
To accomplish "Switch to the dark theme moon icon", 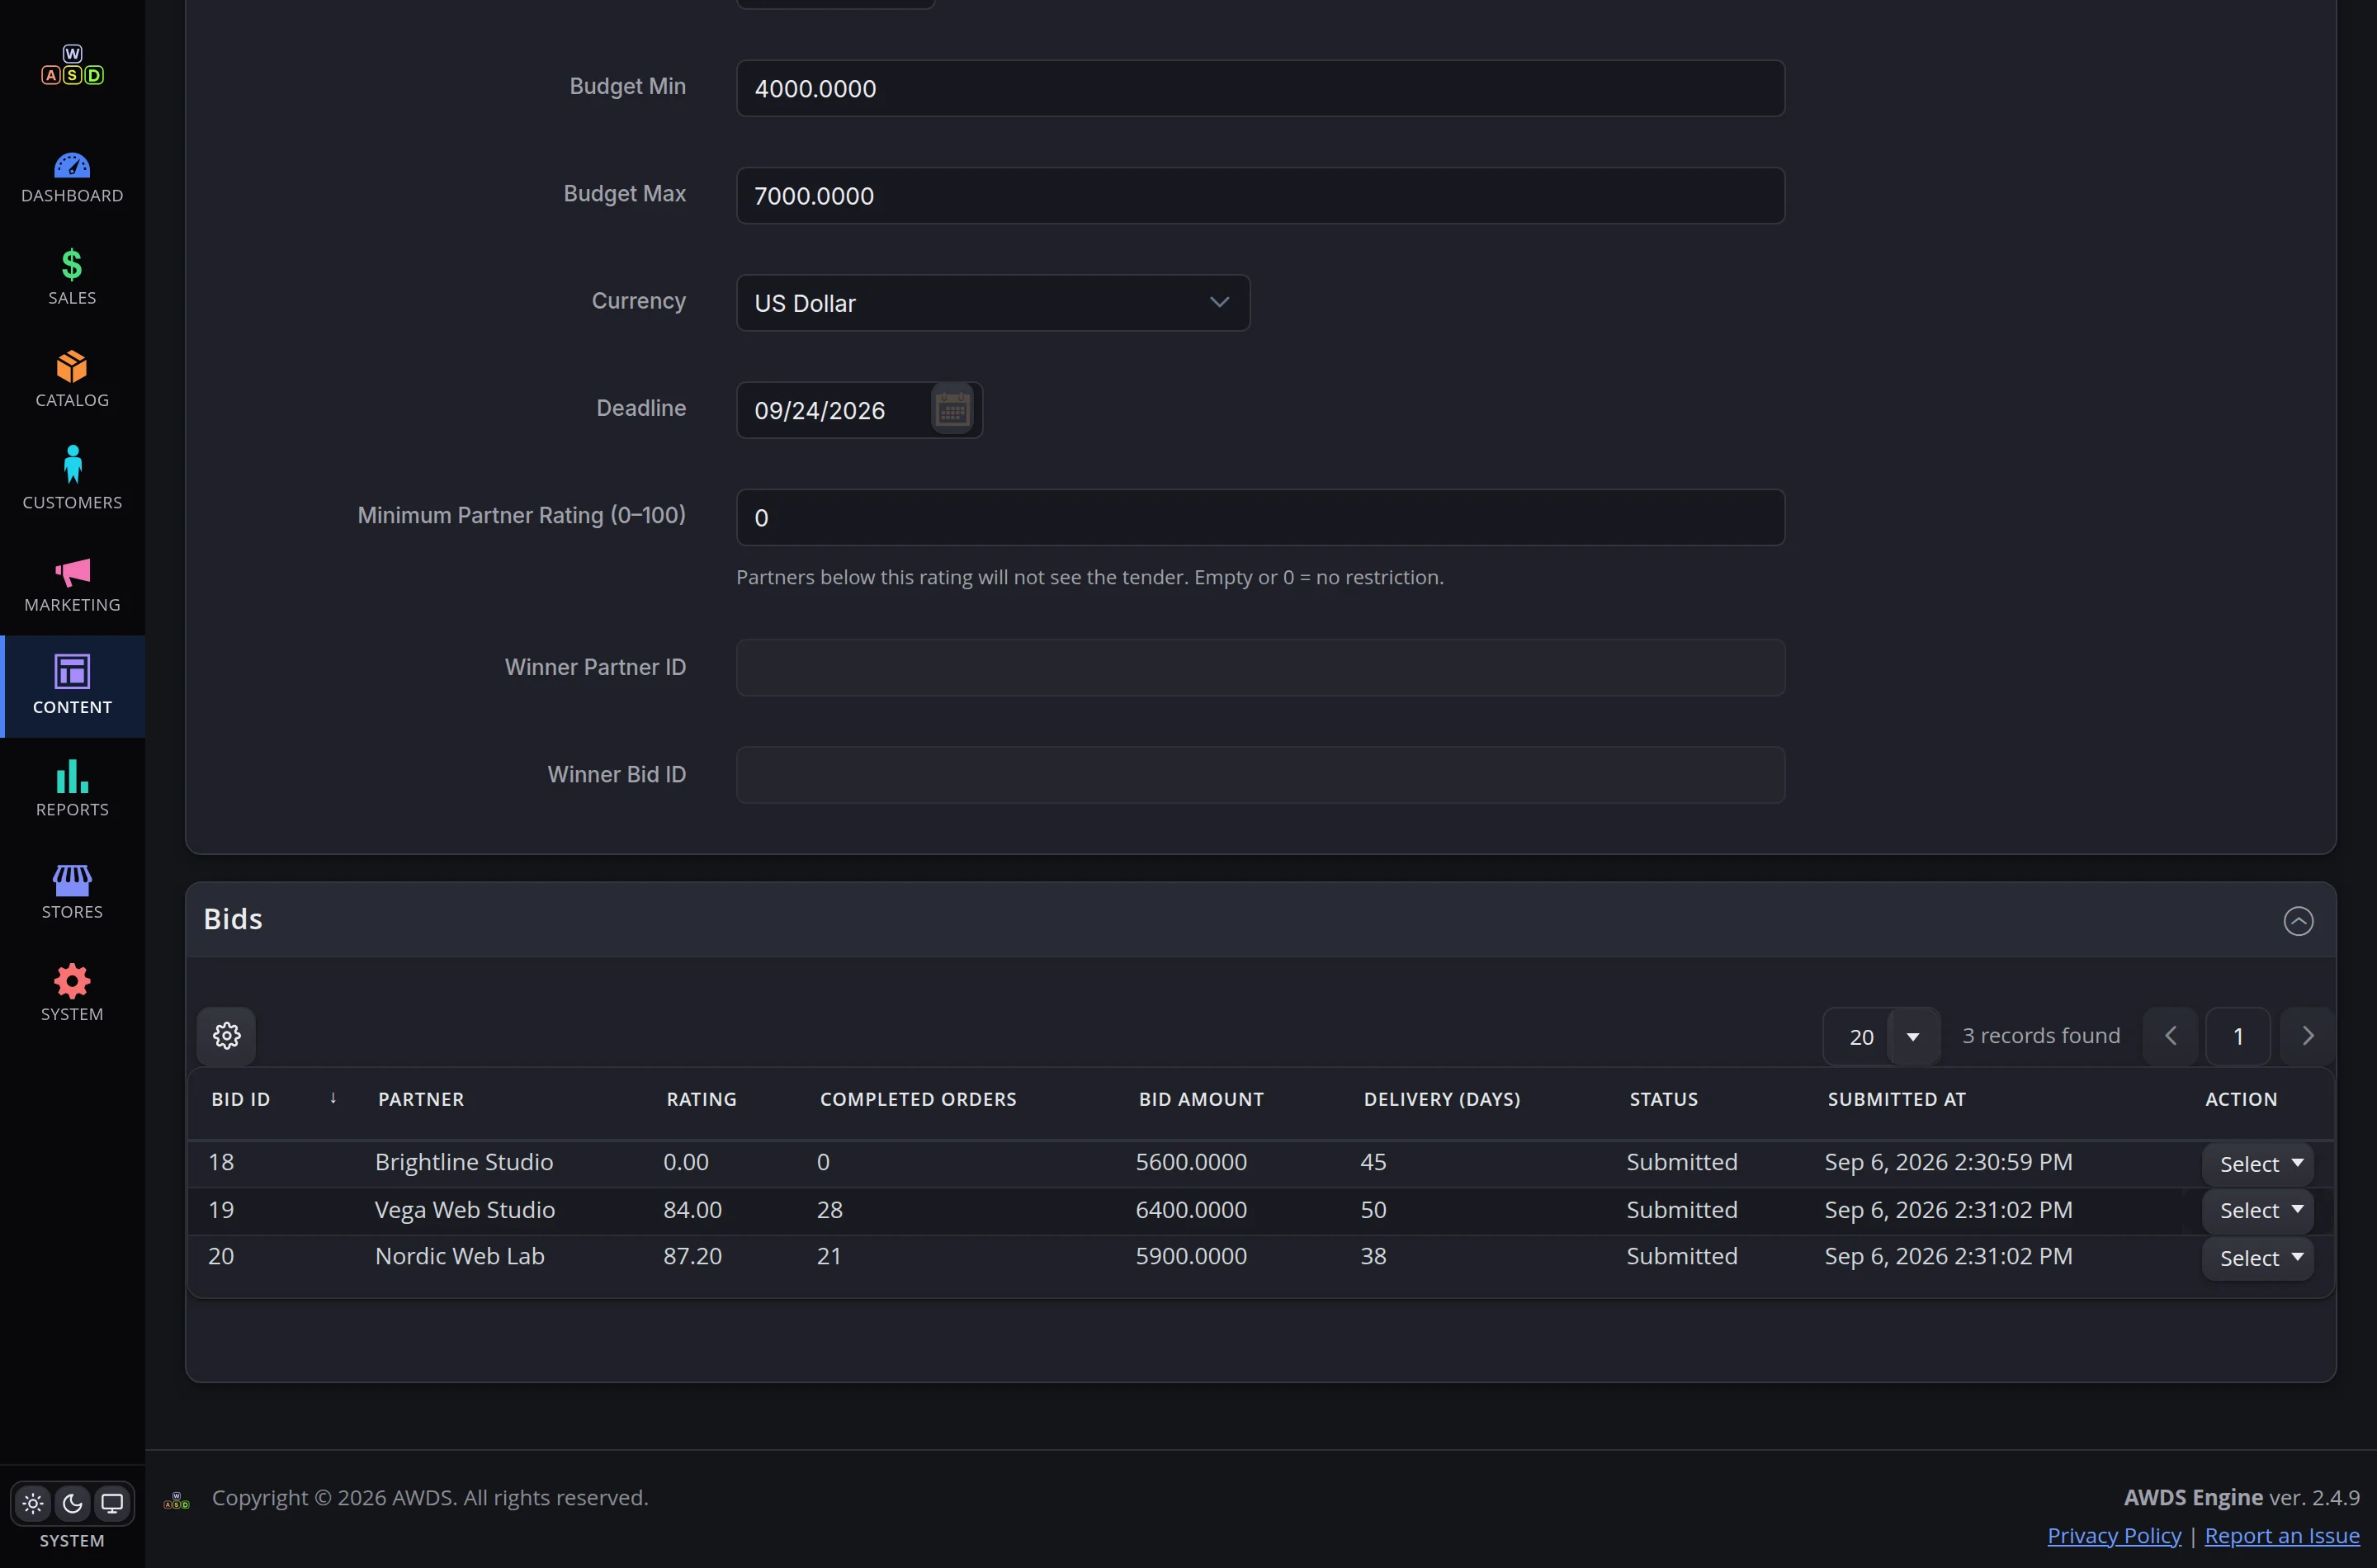I will point(72,1503).
